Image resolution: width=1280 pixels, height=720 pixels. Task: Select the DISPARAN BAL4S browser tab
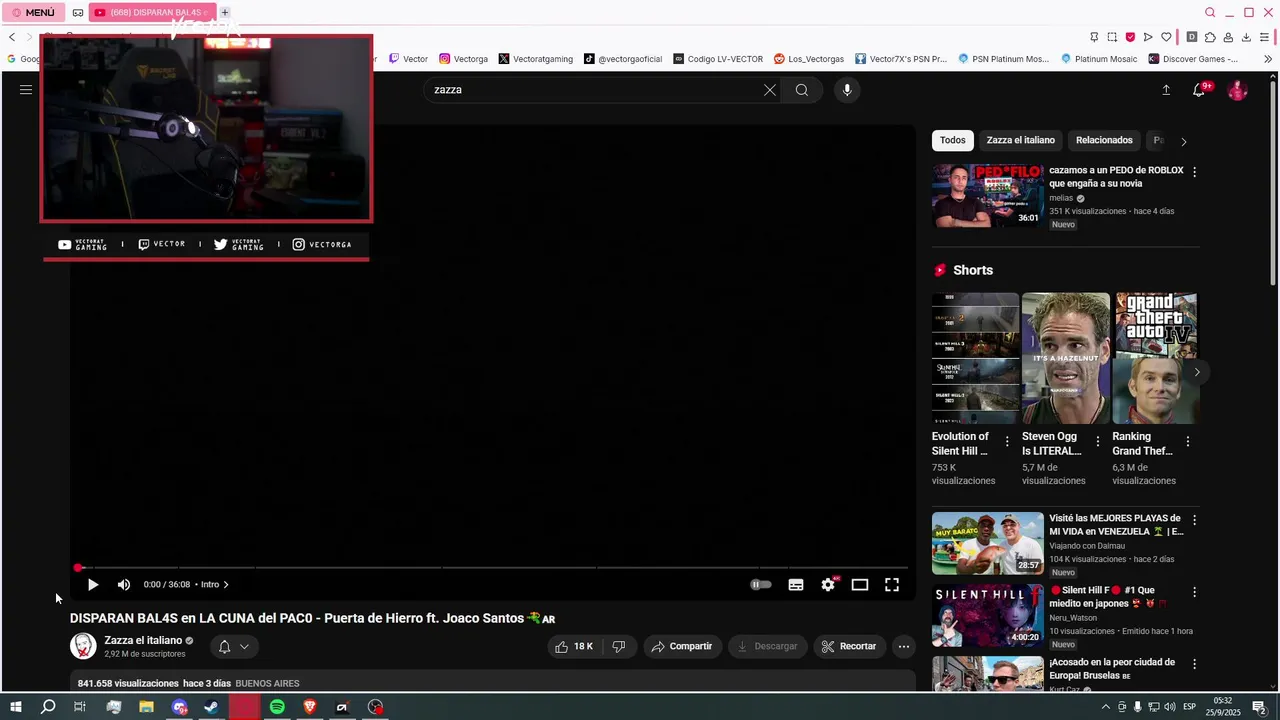click(151, 13)
